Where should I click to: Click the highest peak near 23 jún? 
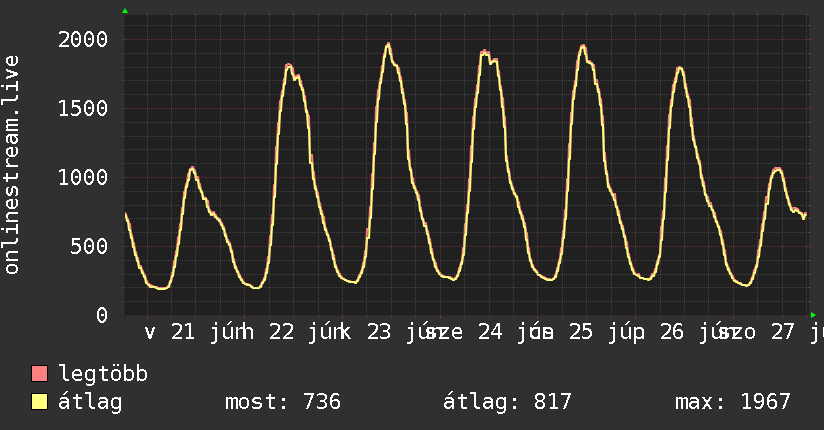pos(388,44)
